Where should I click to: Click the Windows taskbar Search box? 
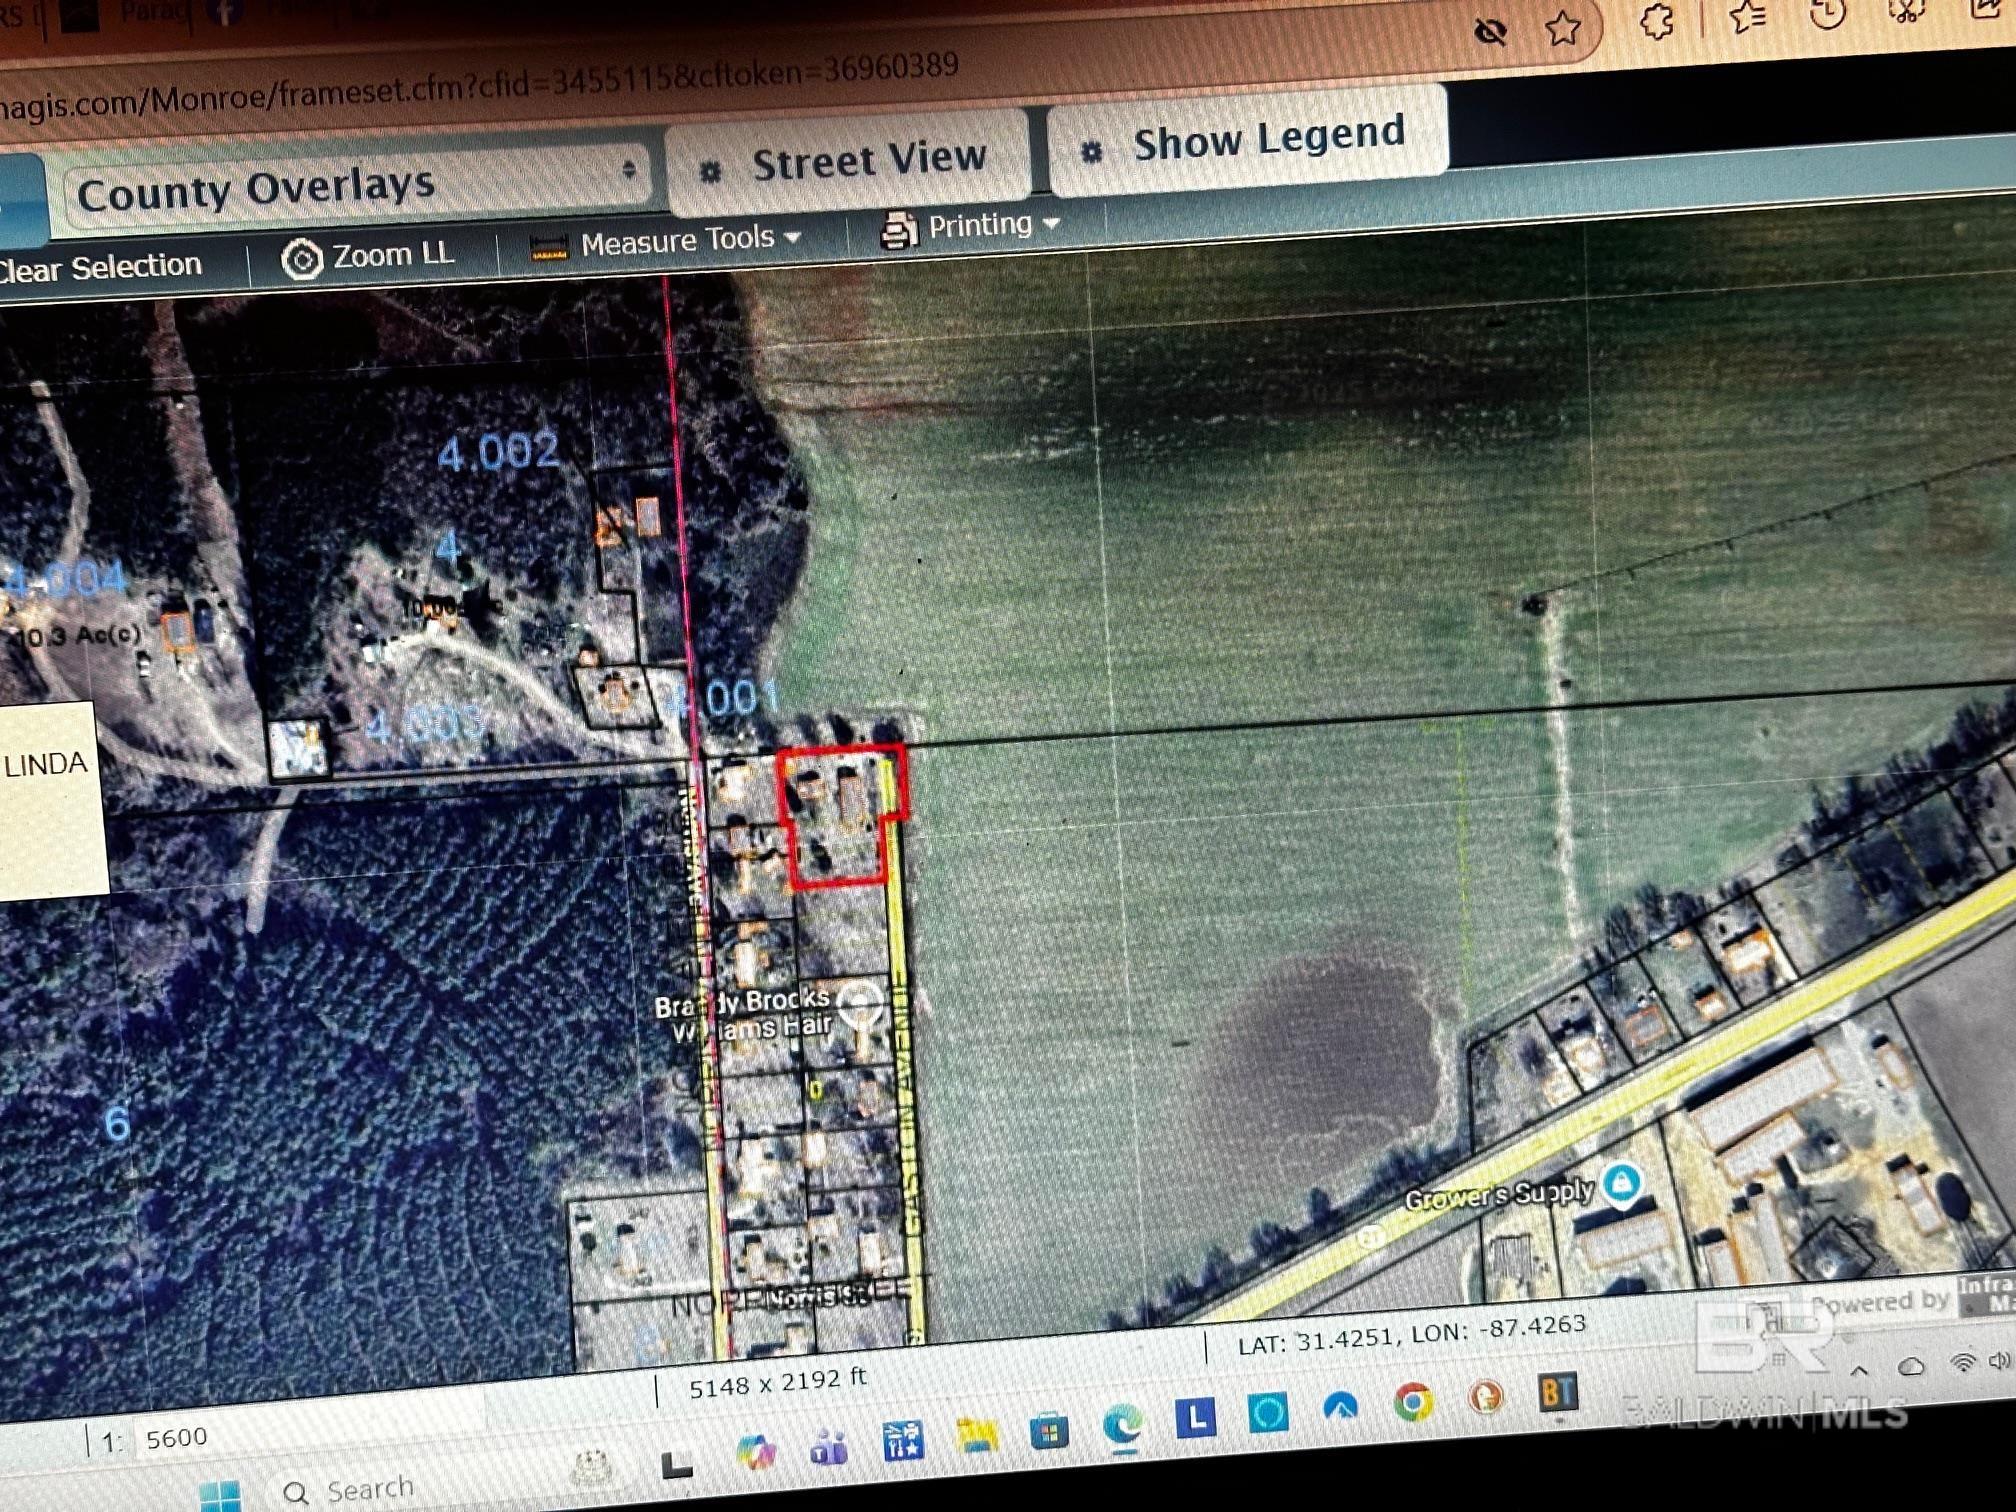coord(370,1489)
